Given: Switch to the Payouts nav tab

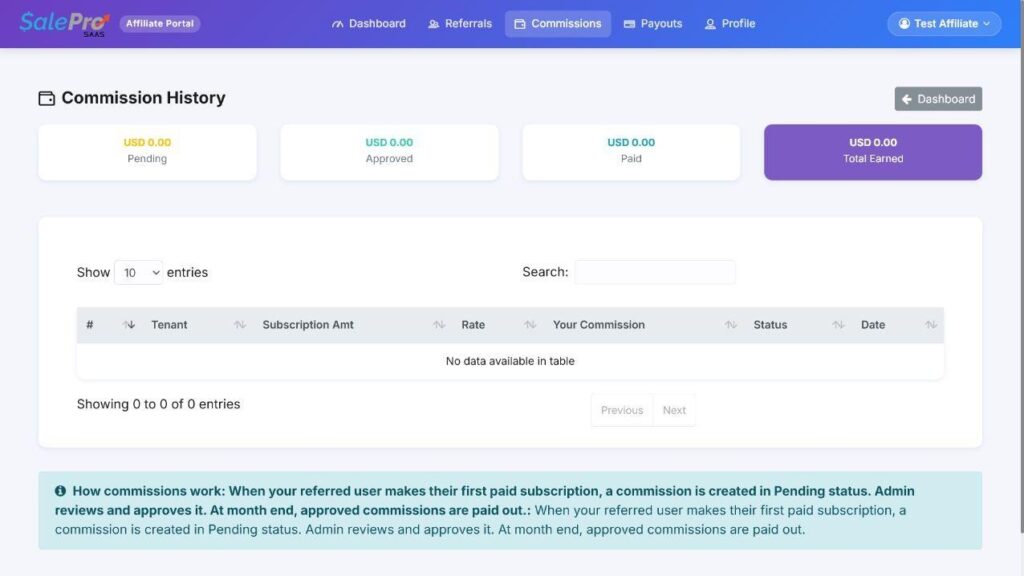Looking at the screenshot, I should [x=653, y=24].
